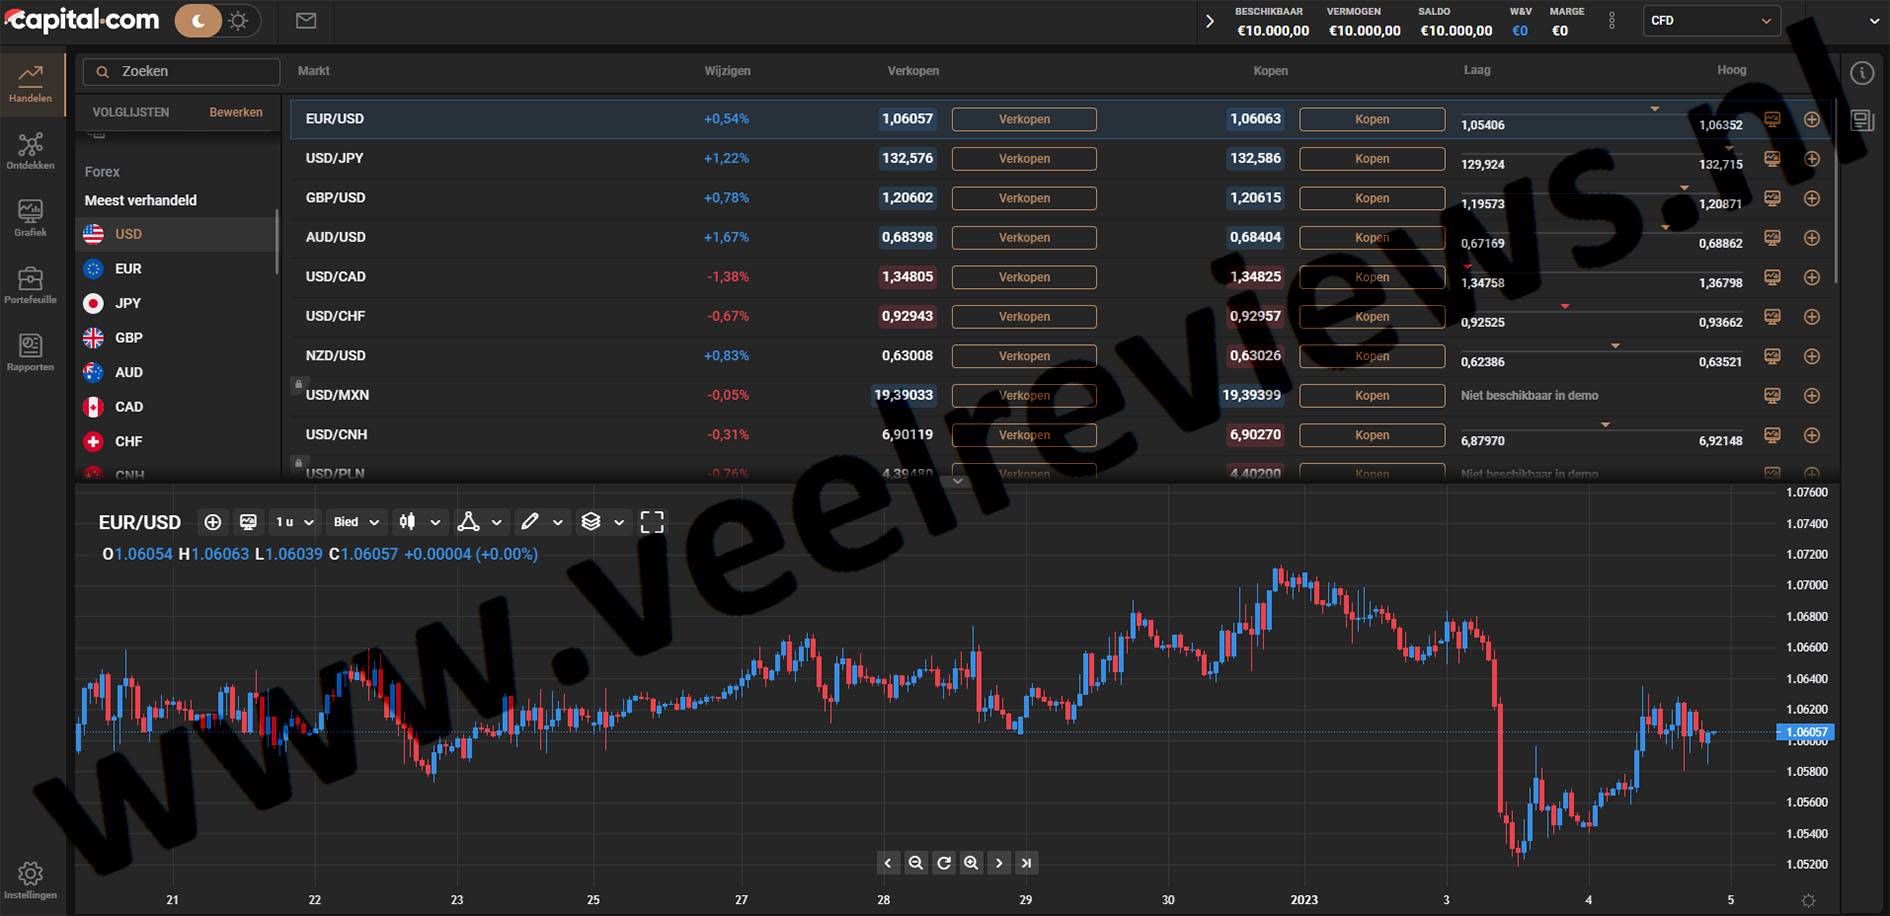
Task: Zoom in on the EUR/USD chart
Action: 971,863
